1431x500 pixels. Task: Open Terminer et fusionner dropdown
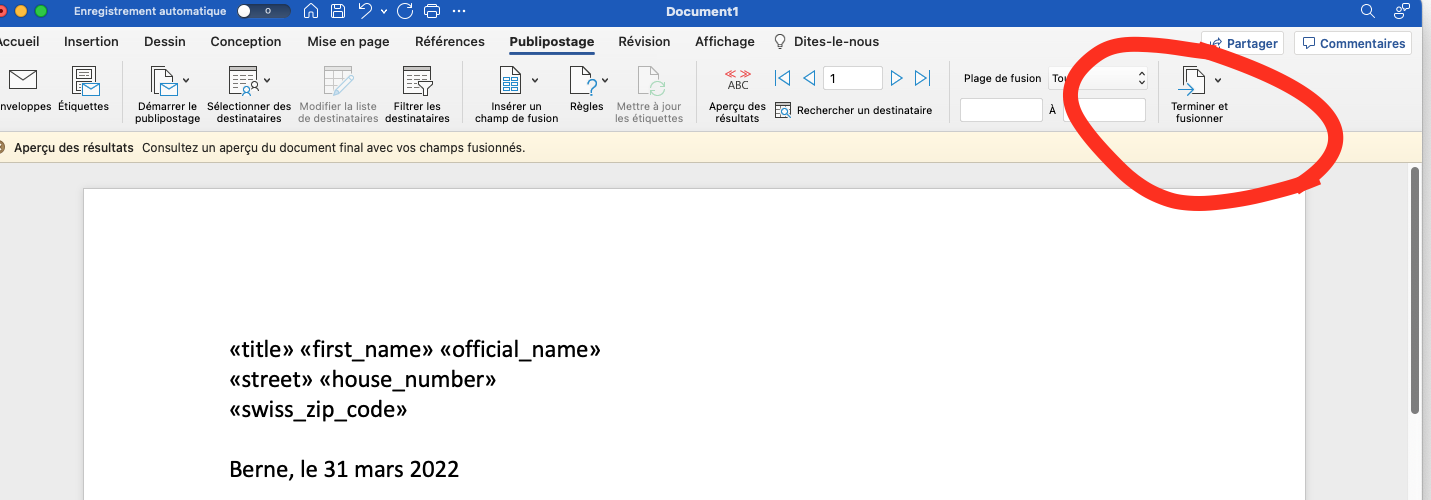pos(1217,80)
